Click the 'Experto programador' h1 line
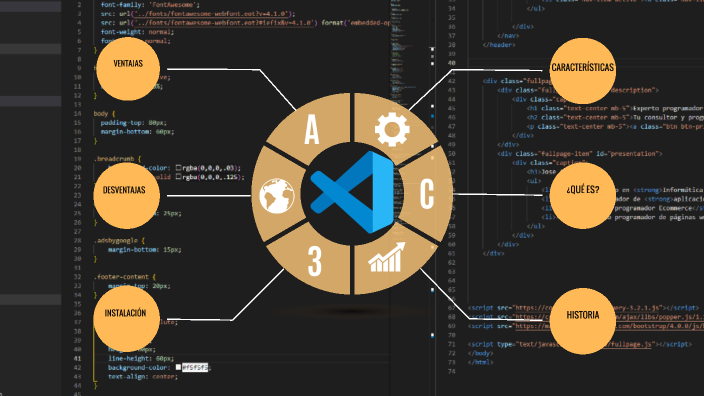Screen dimensions: 704x396 click(615, 108)
